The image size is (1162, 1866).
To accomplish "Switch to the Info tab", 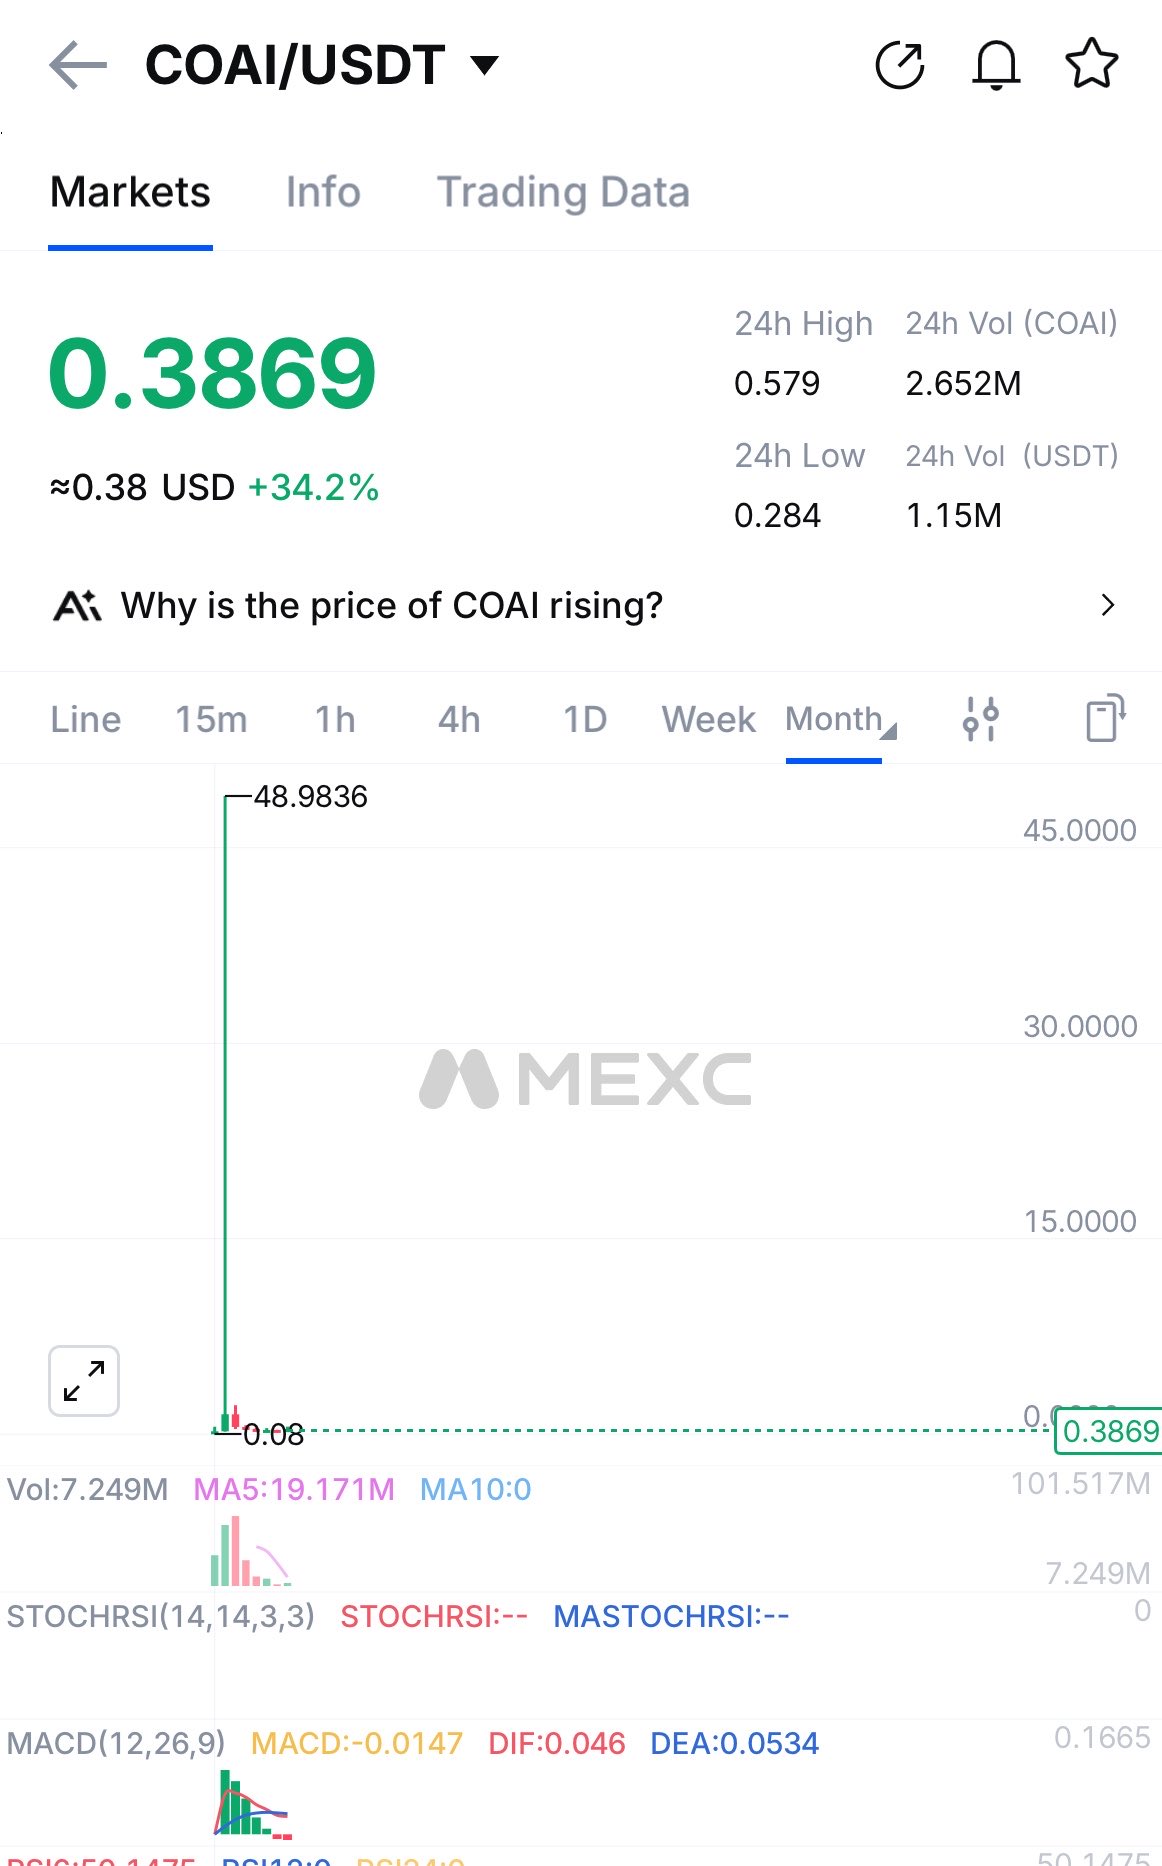I will [x=323, y=192].
